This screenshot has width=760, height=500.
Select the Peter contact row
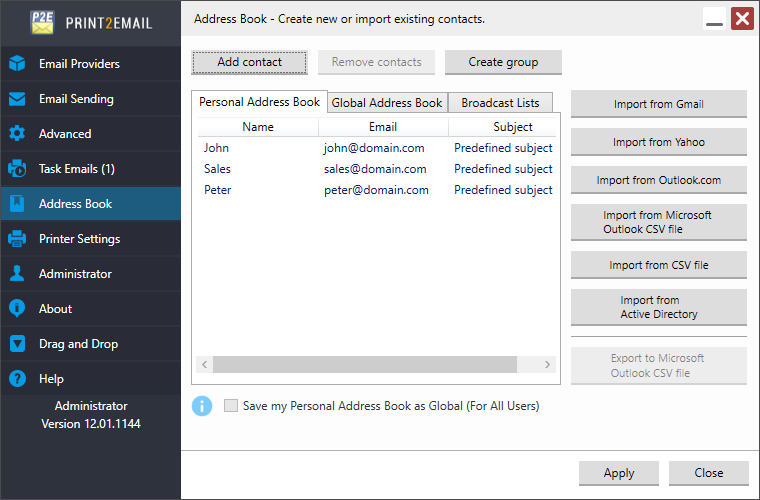(377, 190)
